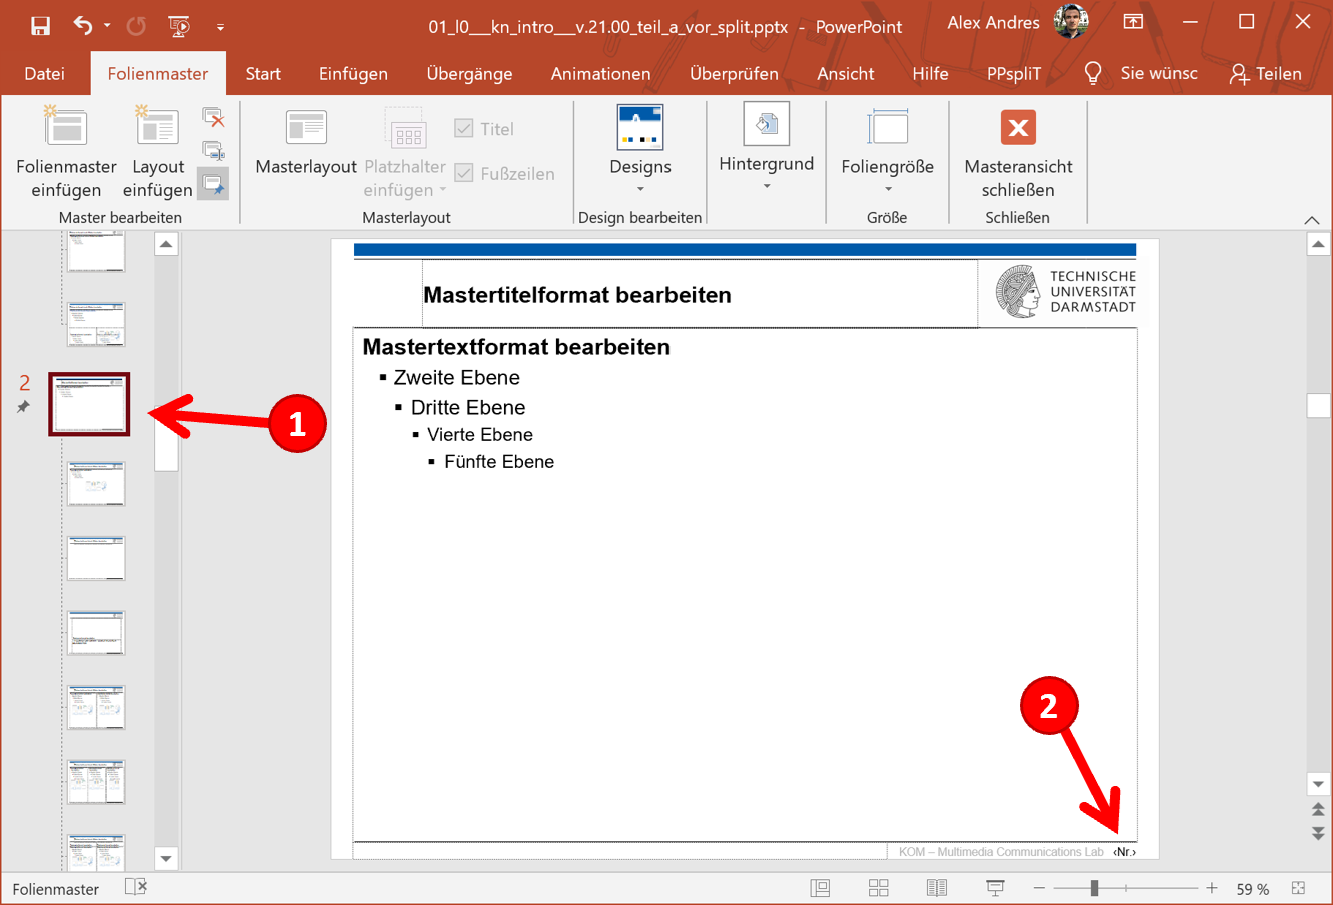Open the quick access toolbar customization chevron
This screenshot has height=905, width=1333.
pyautogui.click(x=220, y=29)
